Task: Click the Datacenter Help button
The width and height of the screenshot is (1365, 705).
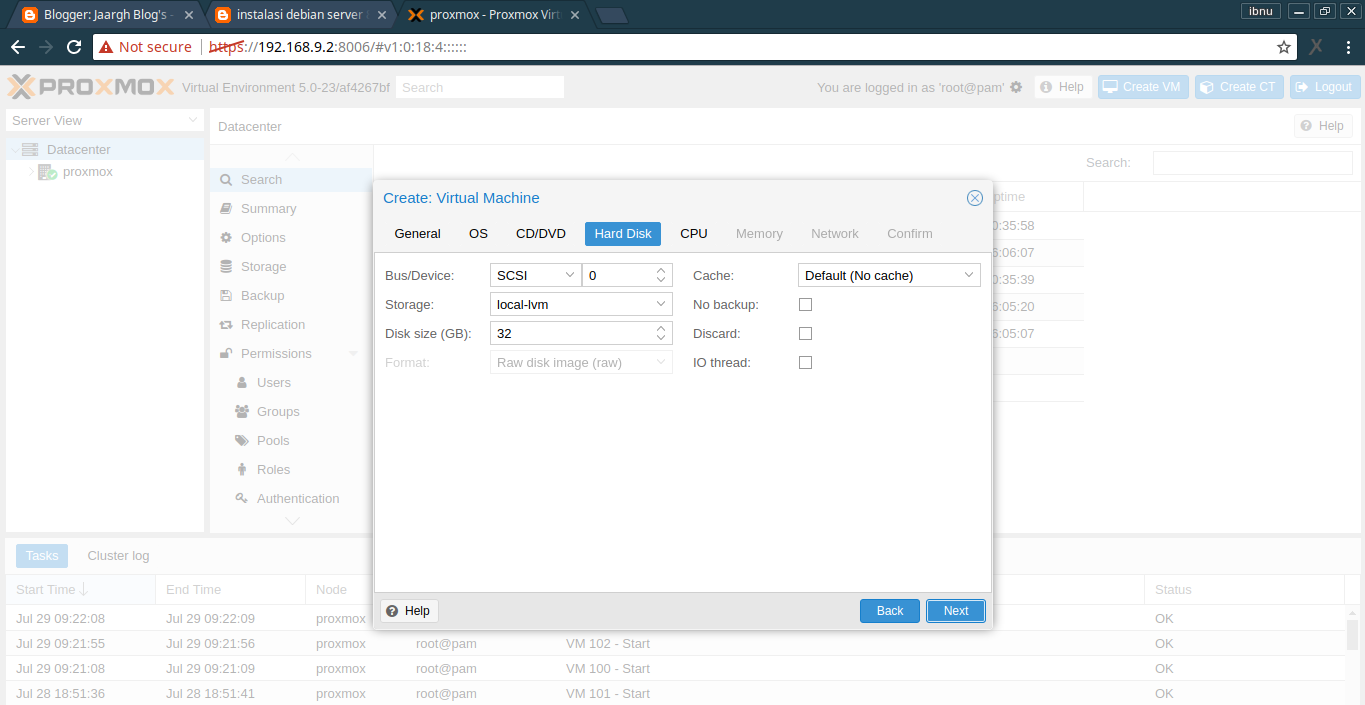Action: (1323, 126)
